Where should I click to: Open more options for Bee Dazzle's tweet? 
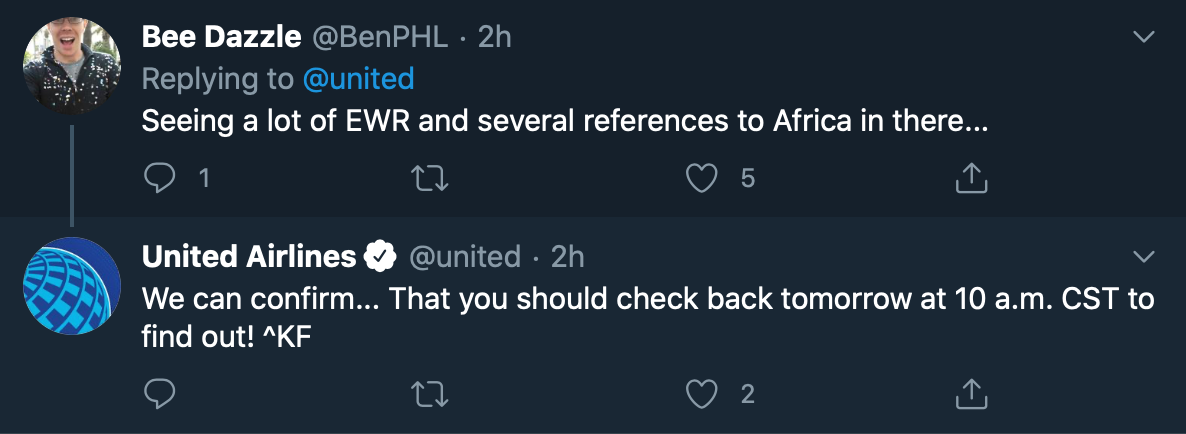pos(1143,38)
